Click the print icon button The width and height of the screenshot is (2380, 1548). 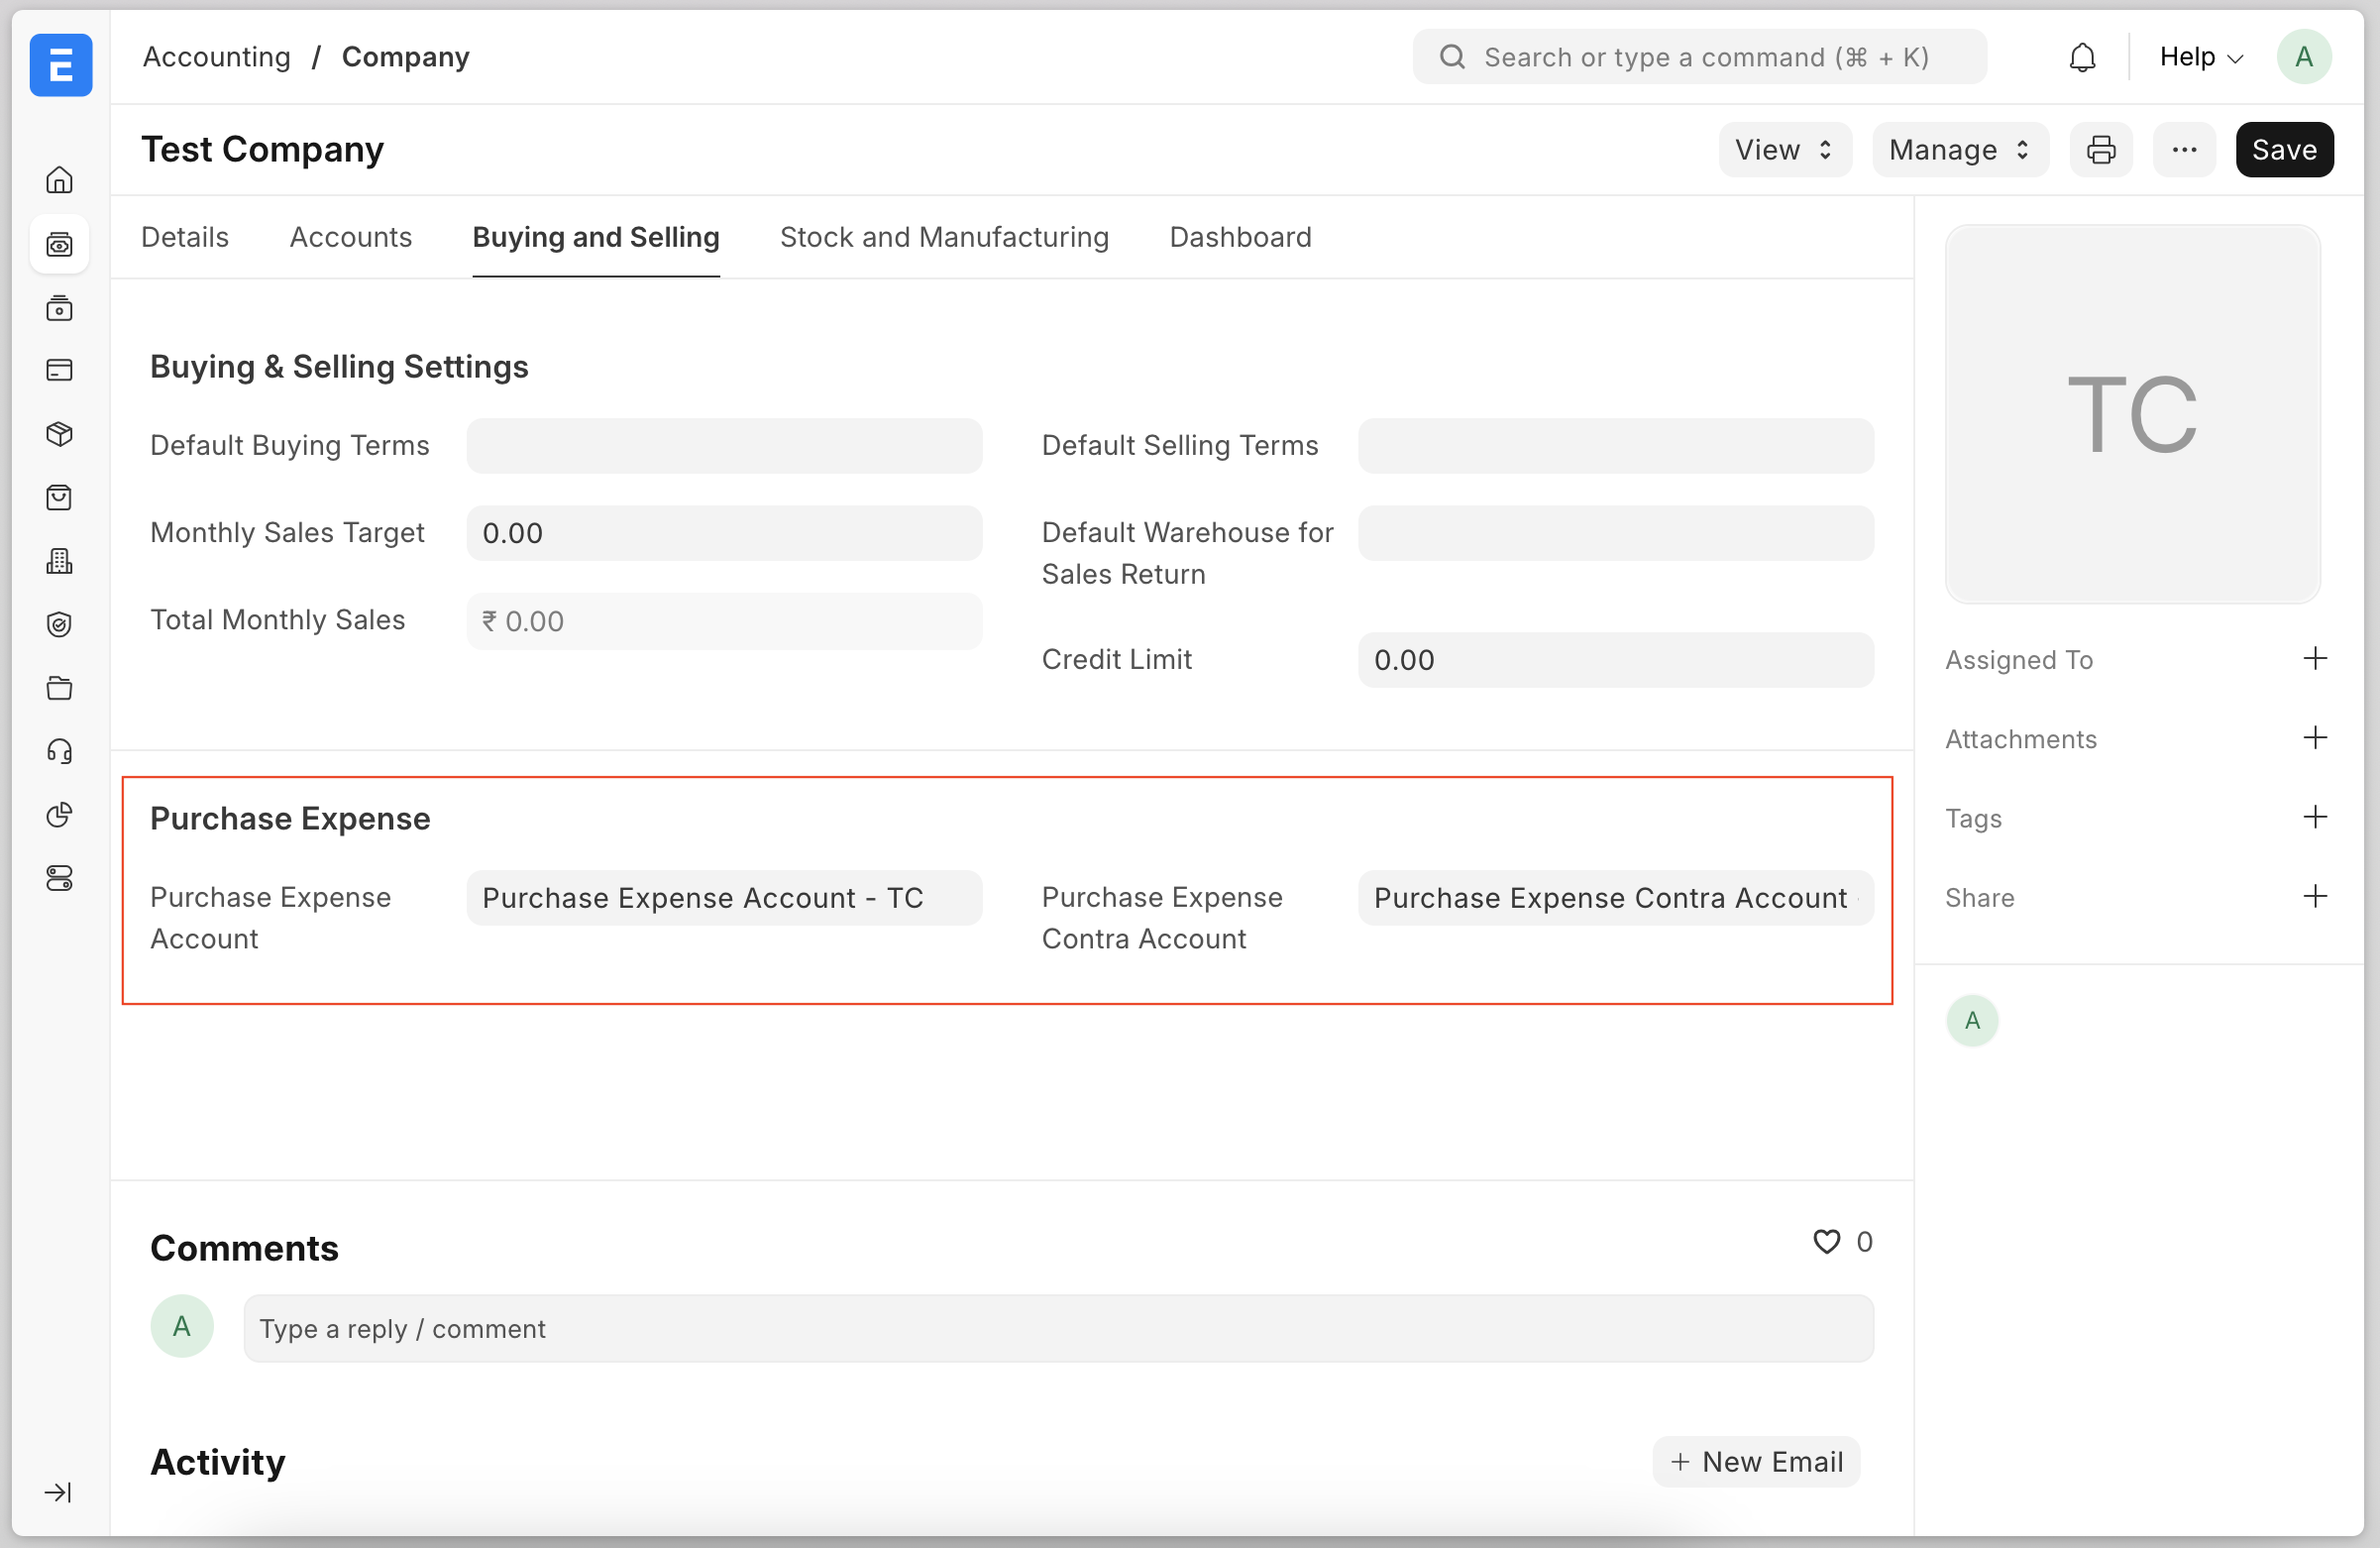[x=2101, y=150]
